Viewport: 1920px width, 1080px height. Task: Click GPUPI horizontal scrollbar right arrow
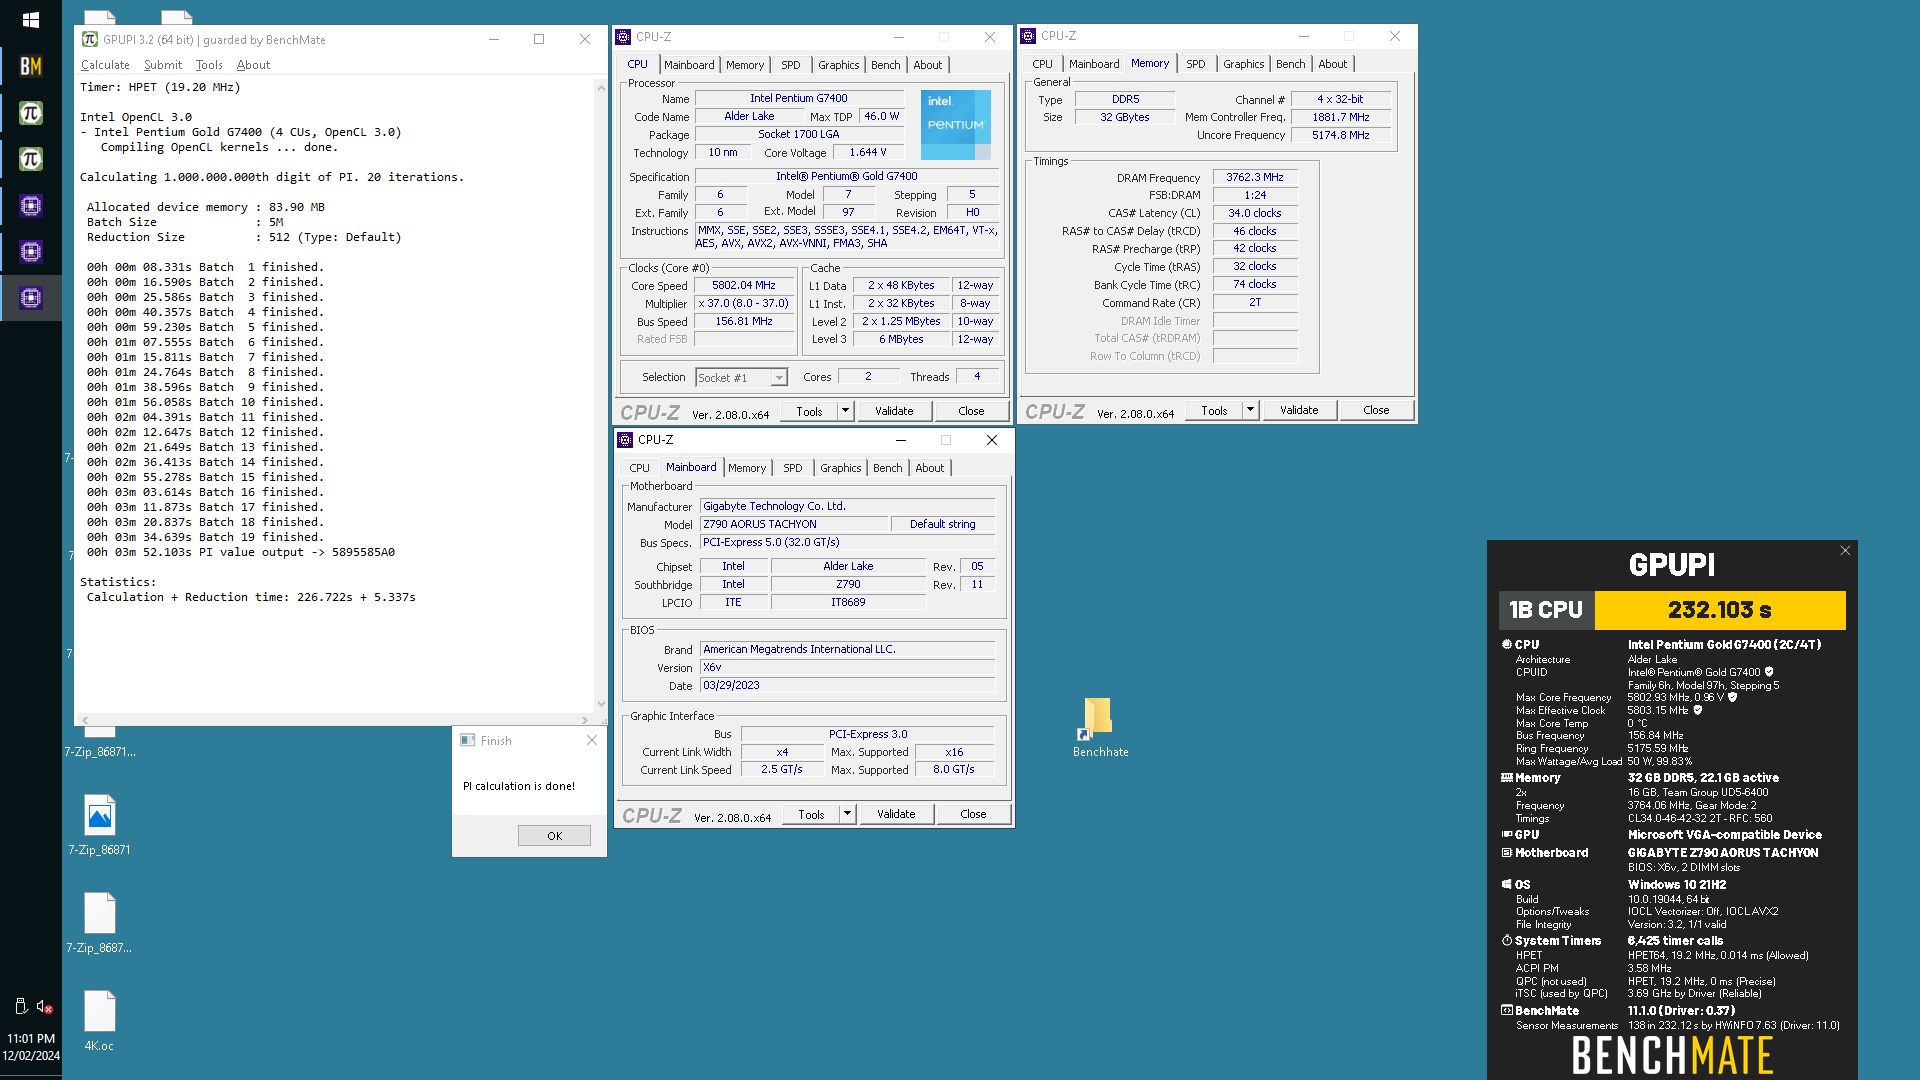[585, 720]
